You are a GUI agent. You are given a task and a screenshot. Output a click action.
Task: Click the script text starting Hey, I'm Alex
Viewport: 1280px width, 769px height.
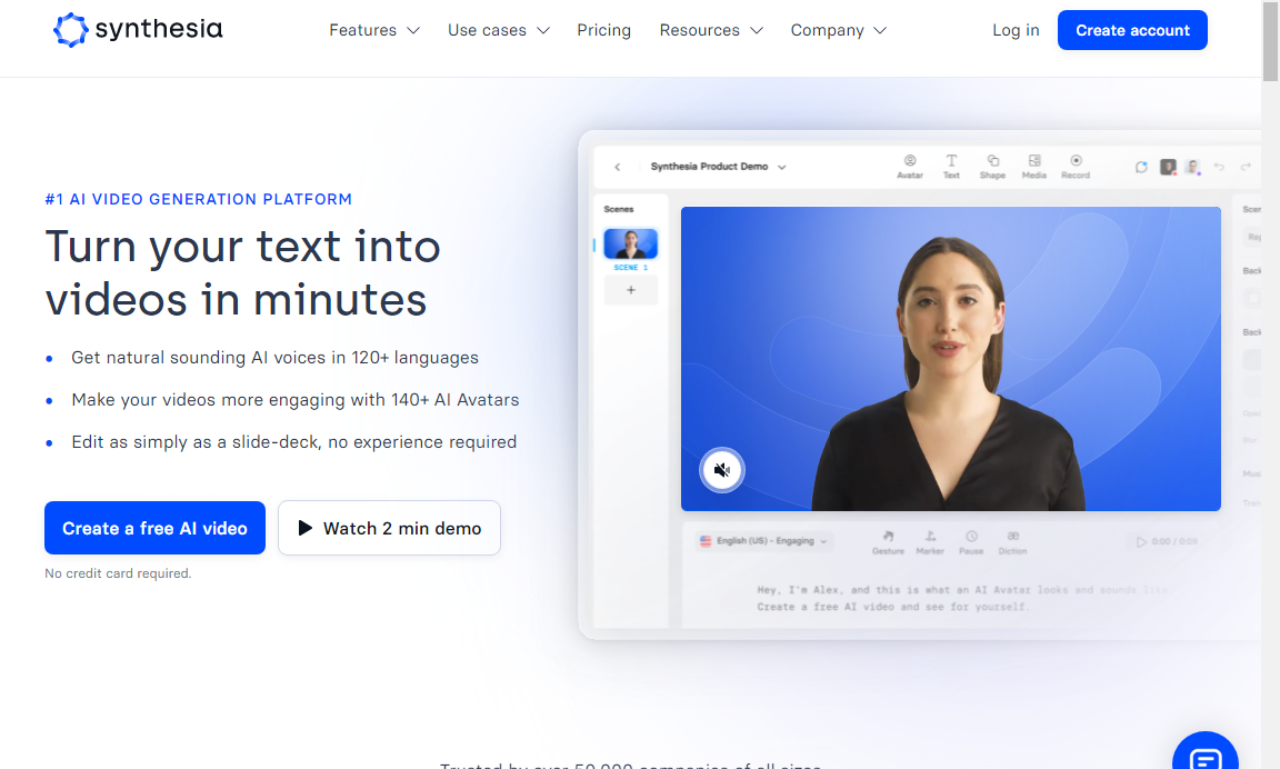click(x=962, y=598)
